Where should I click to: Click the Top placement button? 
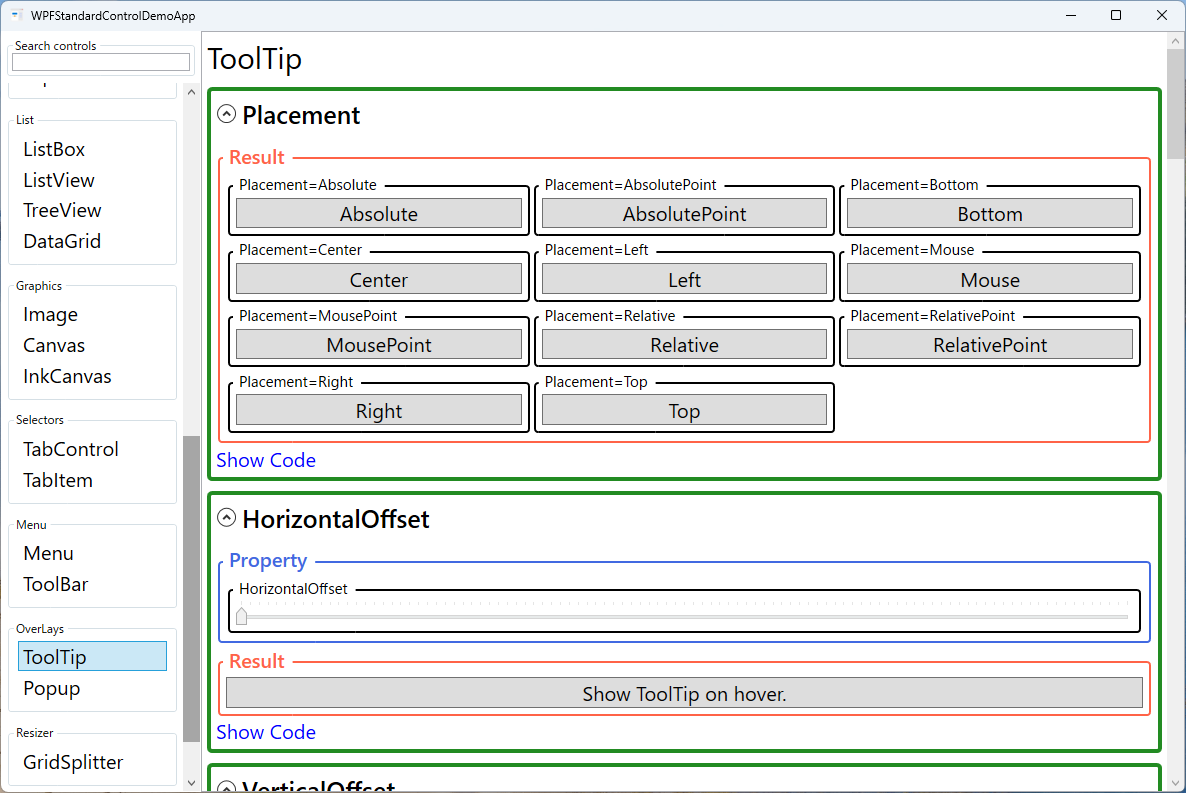pyautogui.click(x=685, y=410)
